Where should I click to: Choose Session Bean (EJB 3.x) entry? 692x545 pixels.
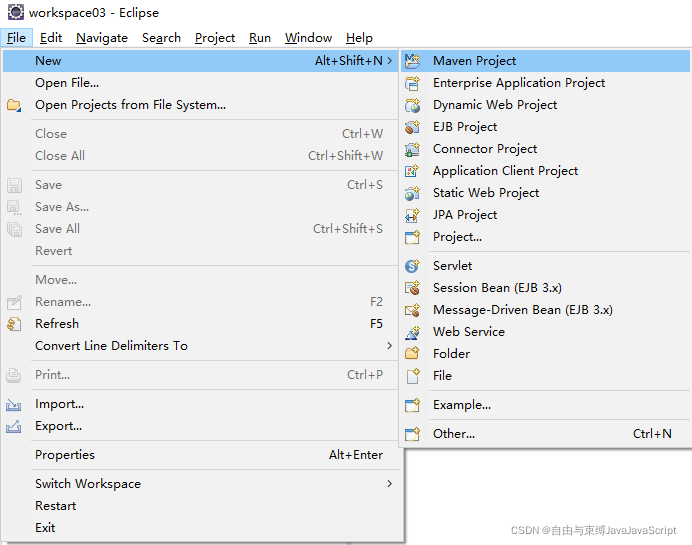pyautogui.click(x=545, y=288)
